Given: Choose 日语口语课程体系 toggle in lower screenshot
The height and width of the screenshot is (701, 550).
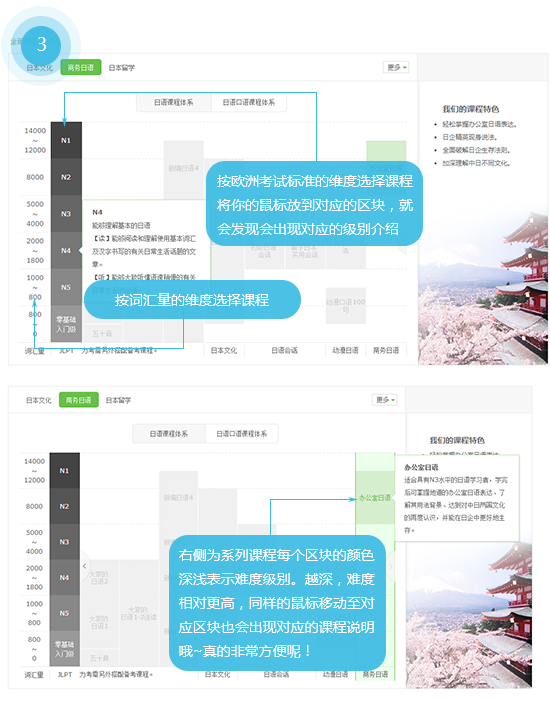Looking at the screenshot, I should tap(241, 434).
